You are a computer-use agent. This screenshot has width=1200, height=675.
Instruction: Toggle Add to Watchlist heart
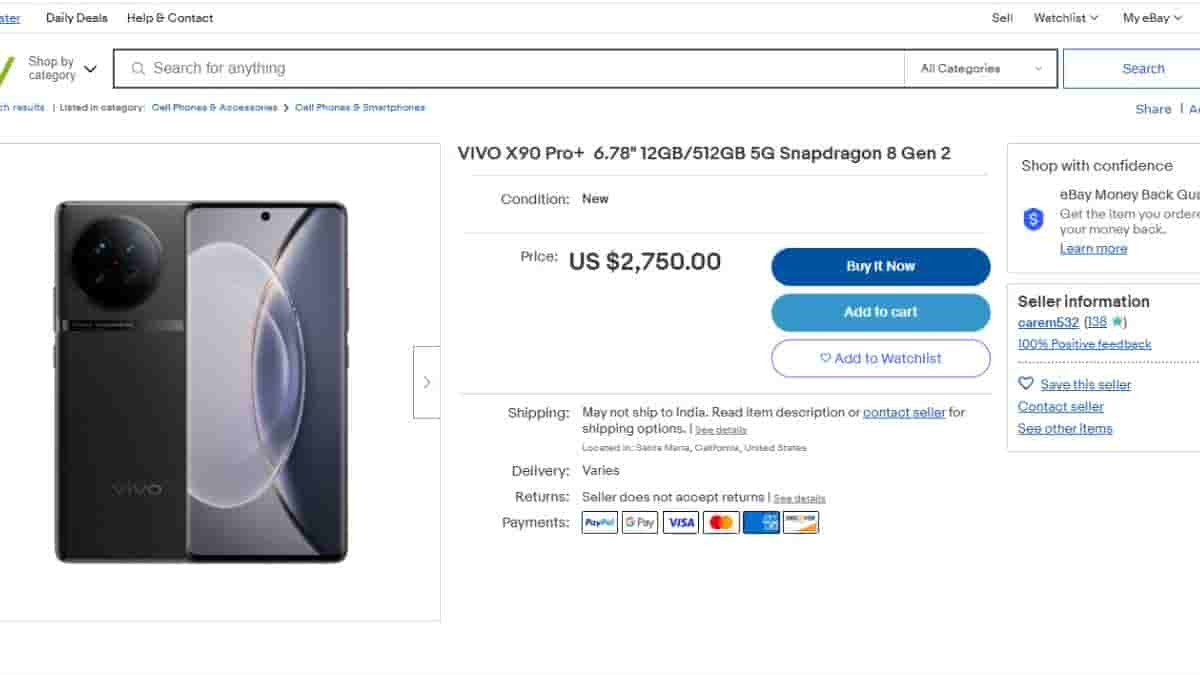tap(826, 358)
